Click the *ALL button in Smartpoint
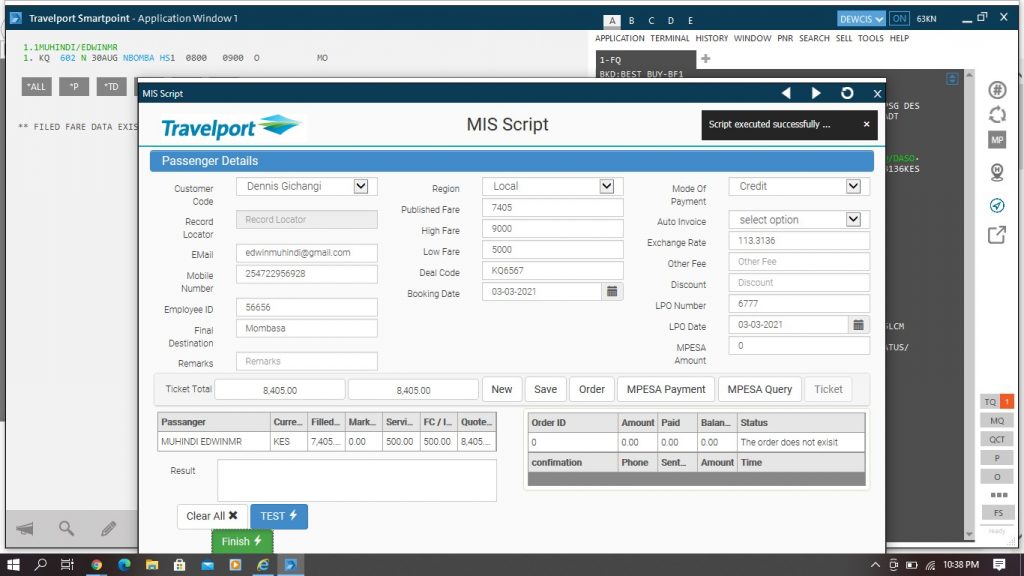This screenshot has width=1024, height=576. pos(37,86)
